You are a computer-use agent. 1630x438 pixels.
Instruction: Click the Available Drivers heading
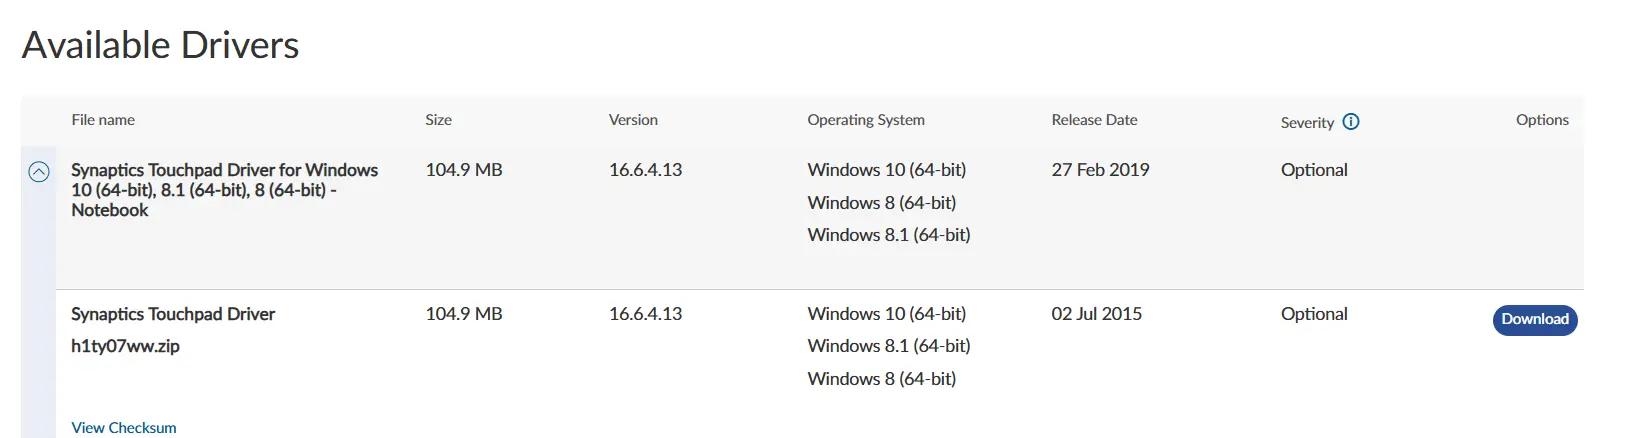coord(161,45)
